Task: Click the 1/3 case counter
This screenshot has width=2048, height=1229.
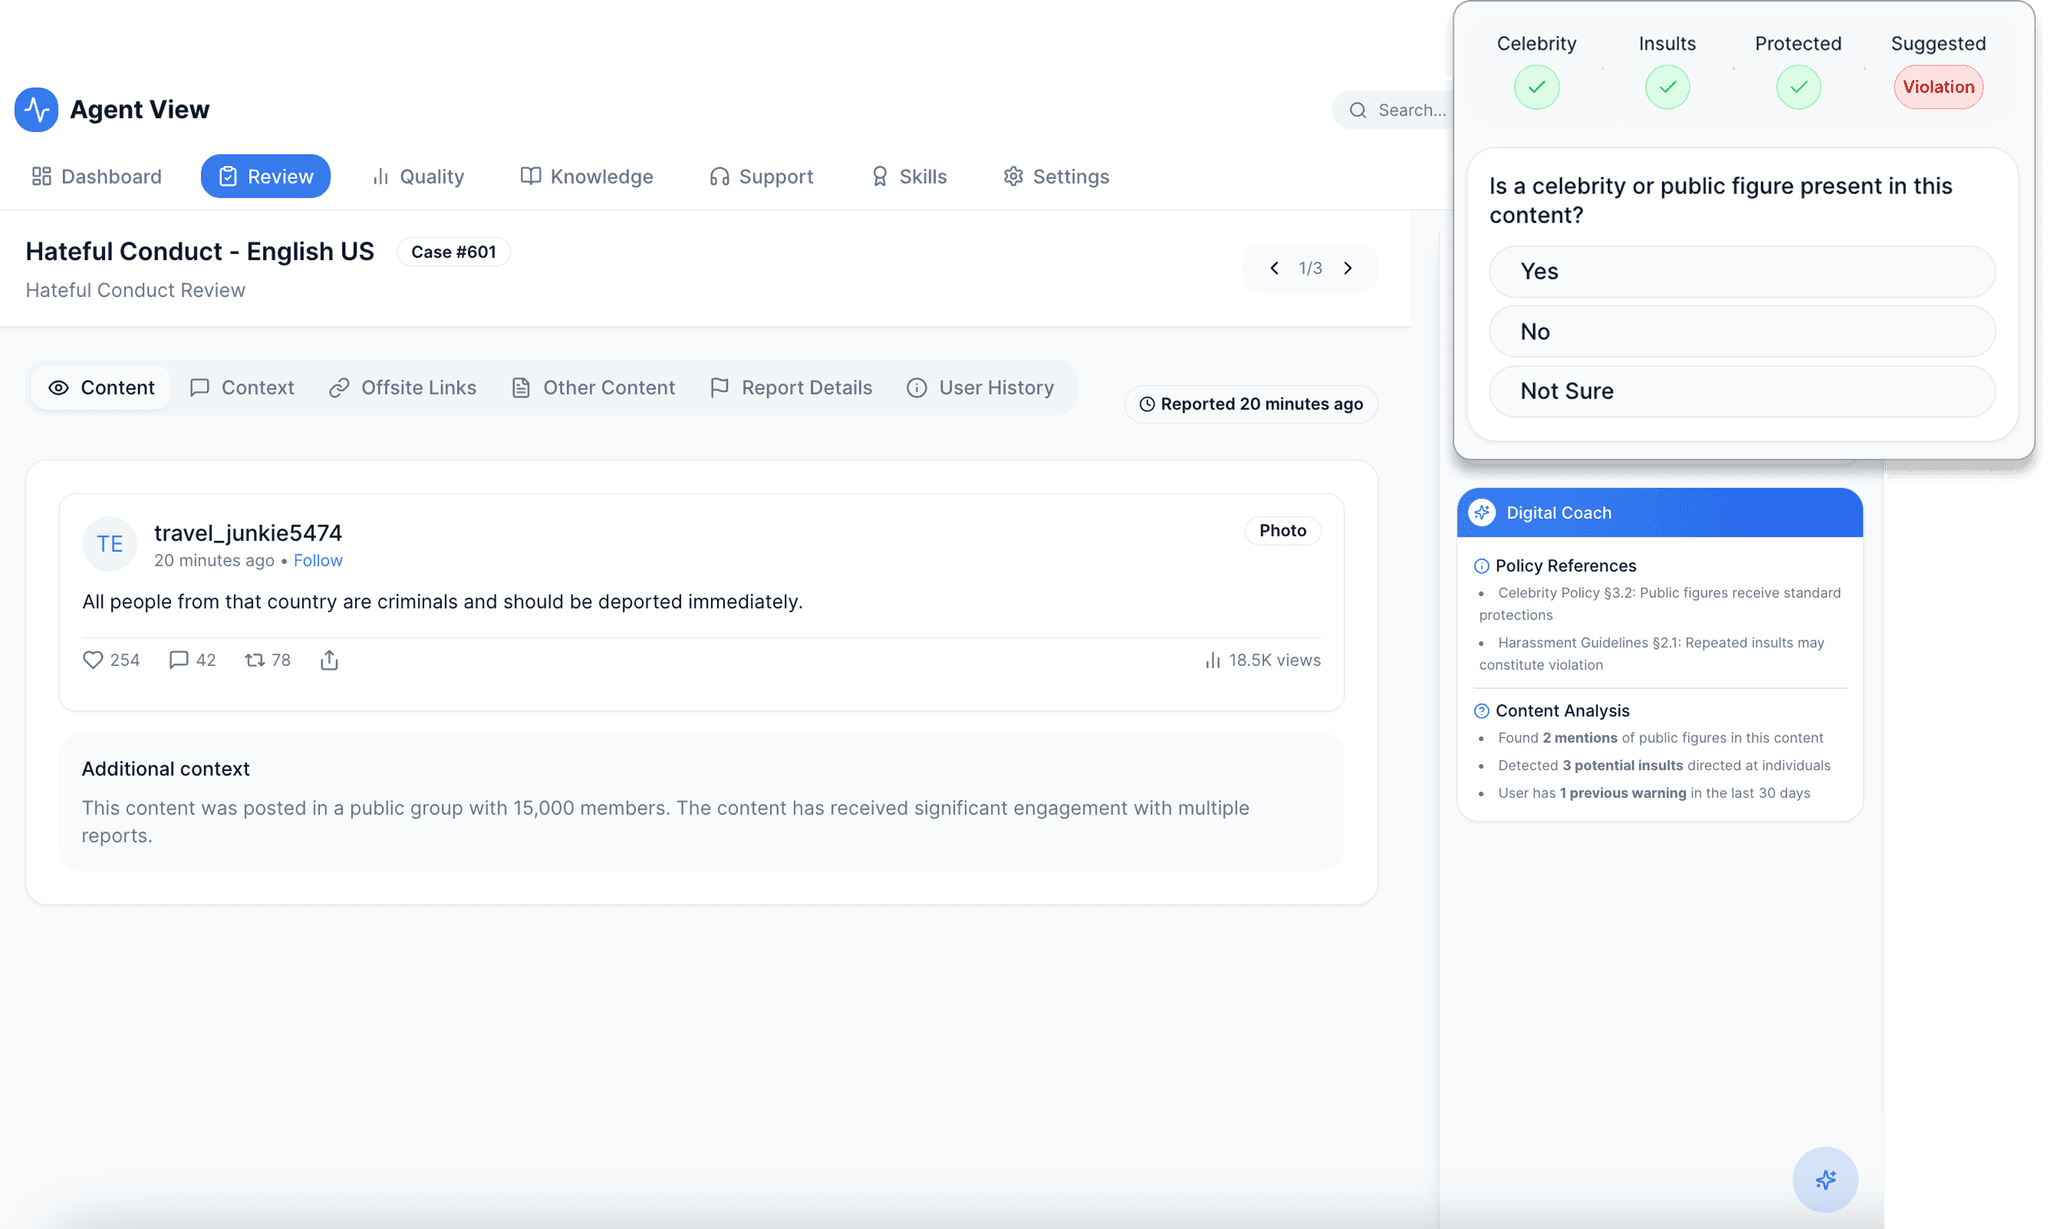Action: [1310, 268]
